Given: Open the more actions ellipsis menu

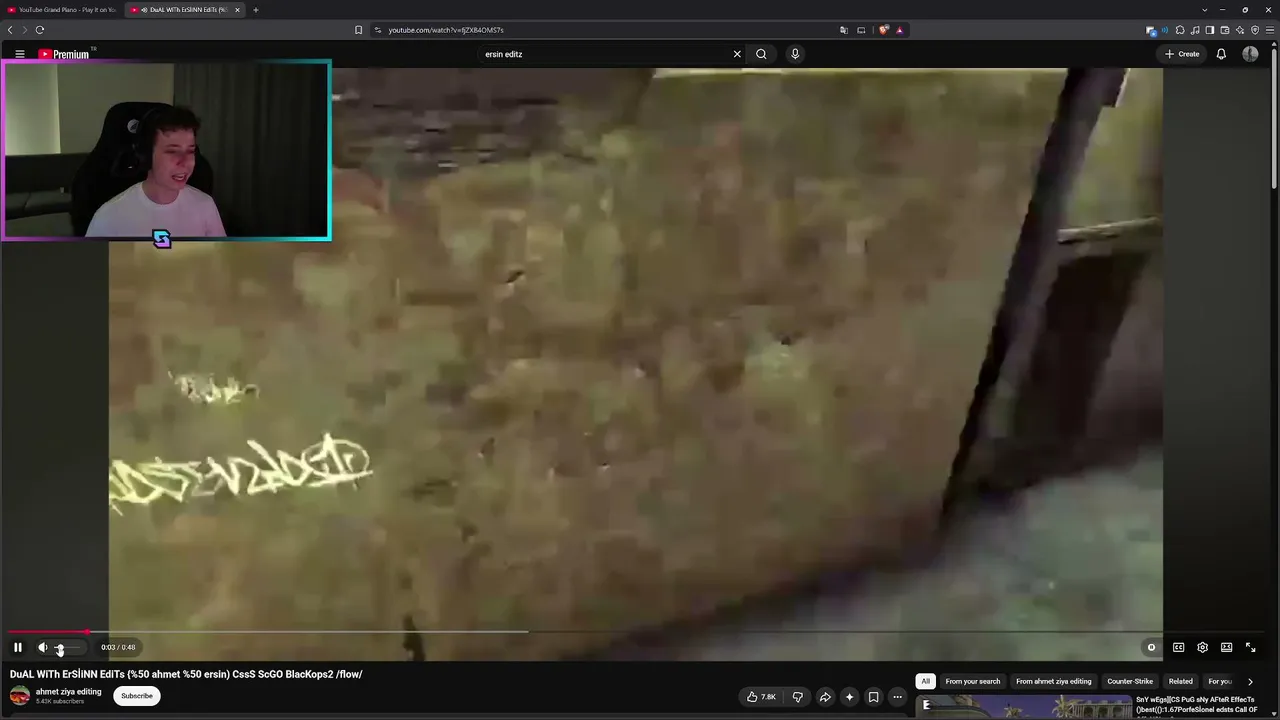Looking at the screenshot, I should tap(897, 697).
